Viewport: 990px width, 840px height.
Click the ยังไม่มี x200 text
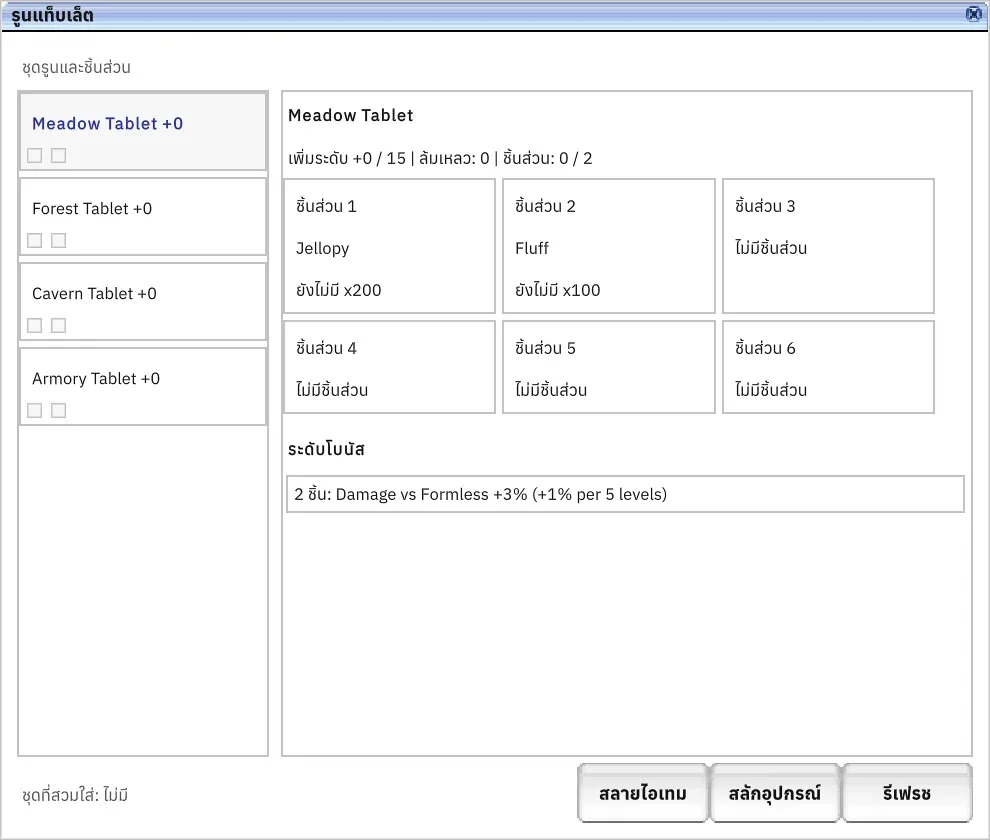[x=338, y=290]
